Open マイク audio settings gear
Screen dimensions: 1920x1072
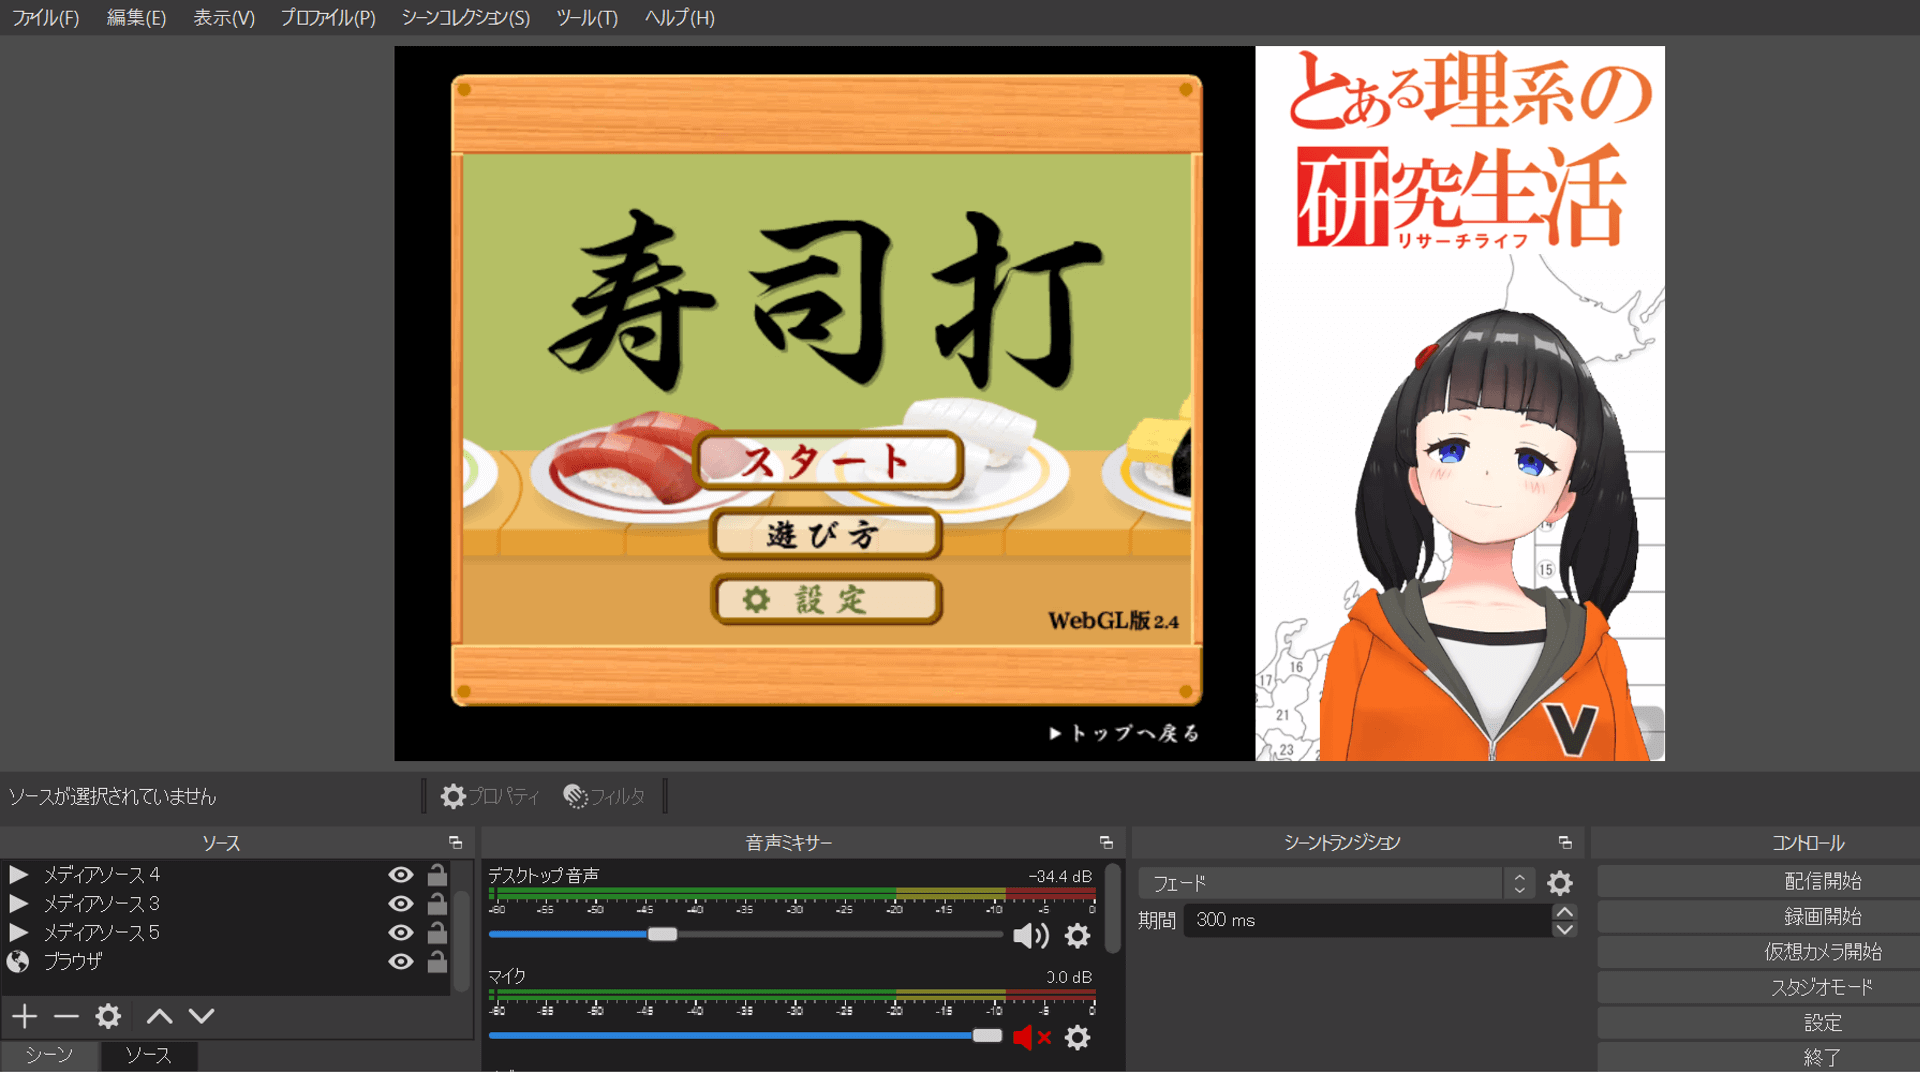coord(1077,1038)
